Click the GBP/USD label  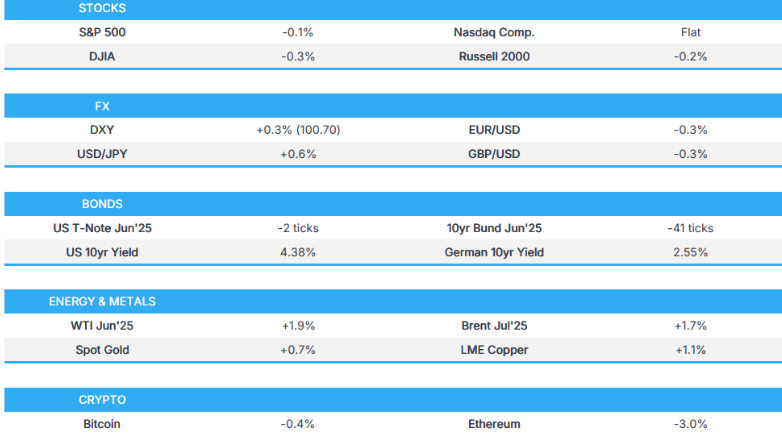[494, 154]
